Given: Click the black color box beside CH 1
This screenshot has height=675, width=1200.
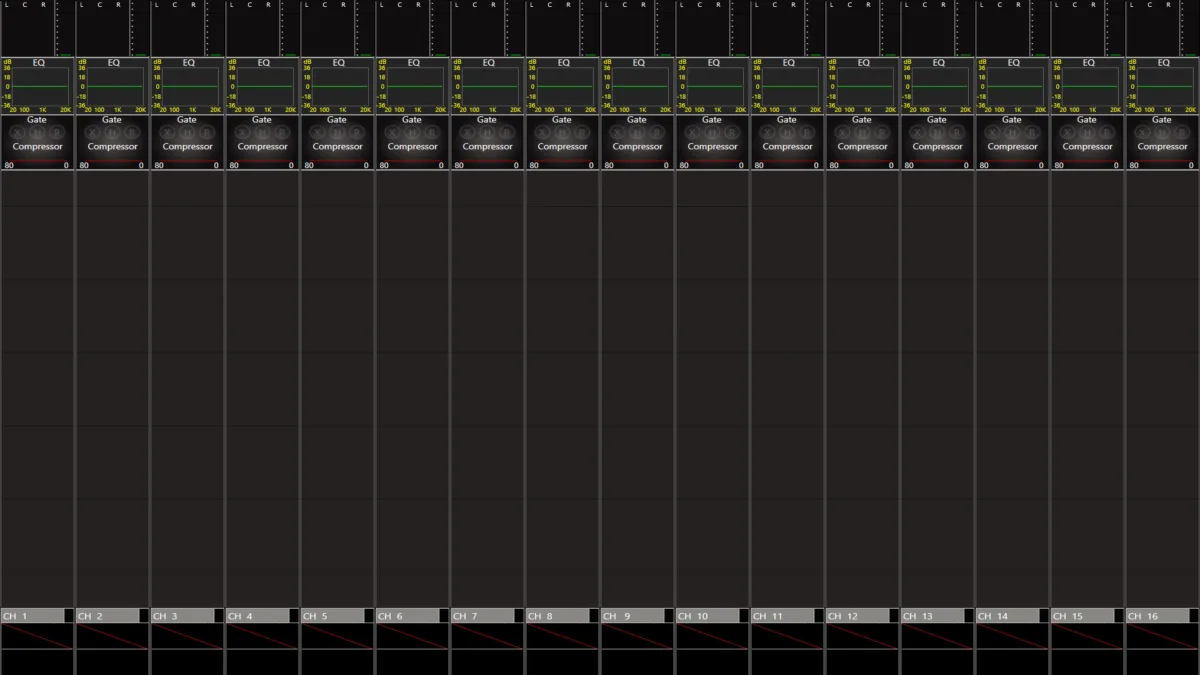Looking at the screenshot, I should (x=69, y=616).
